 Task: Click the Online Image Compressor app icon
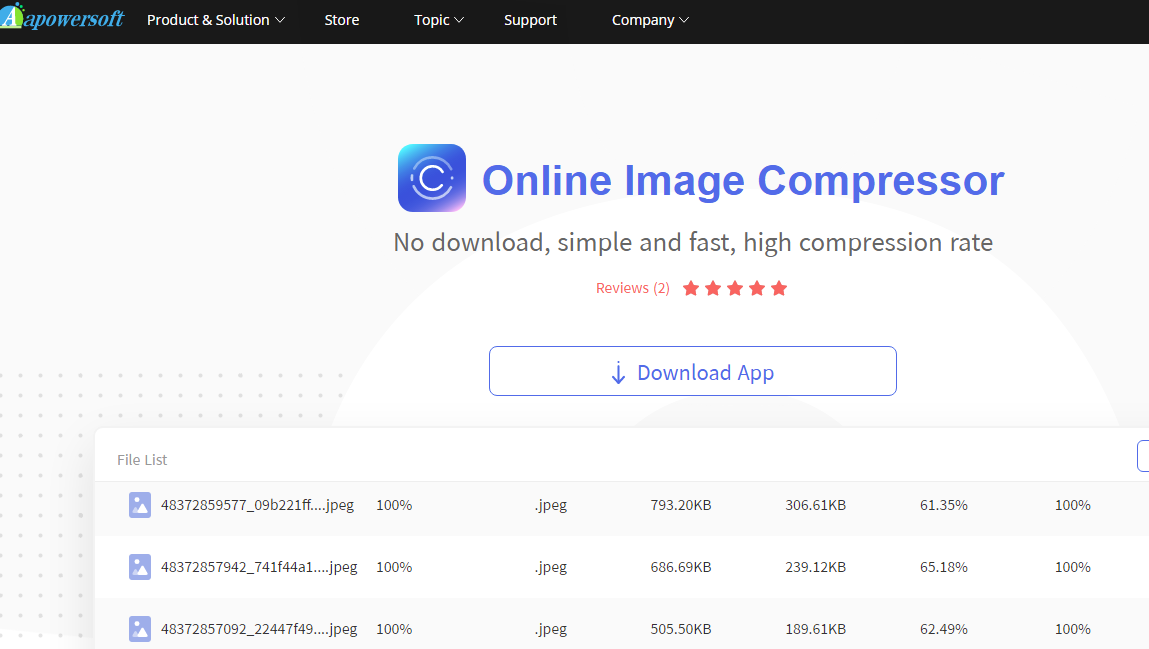432,178
